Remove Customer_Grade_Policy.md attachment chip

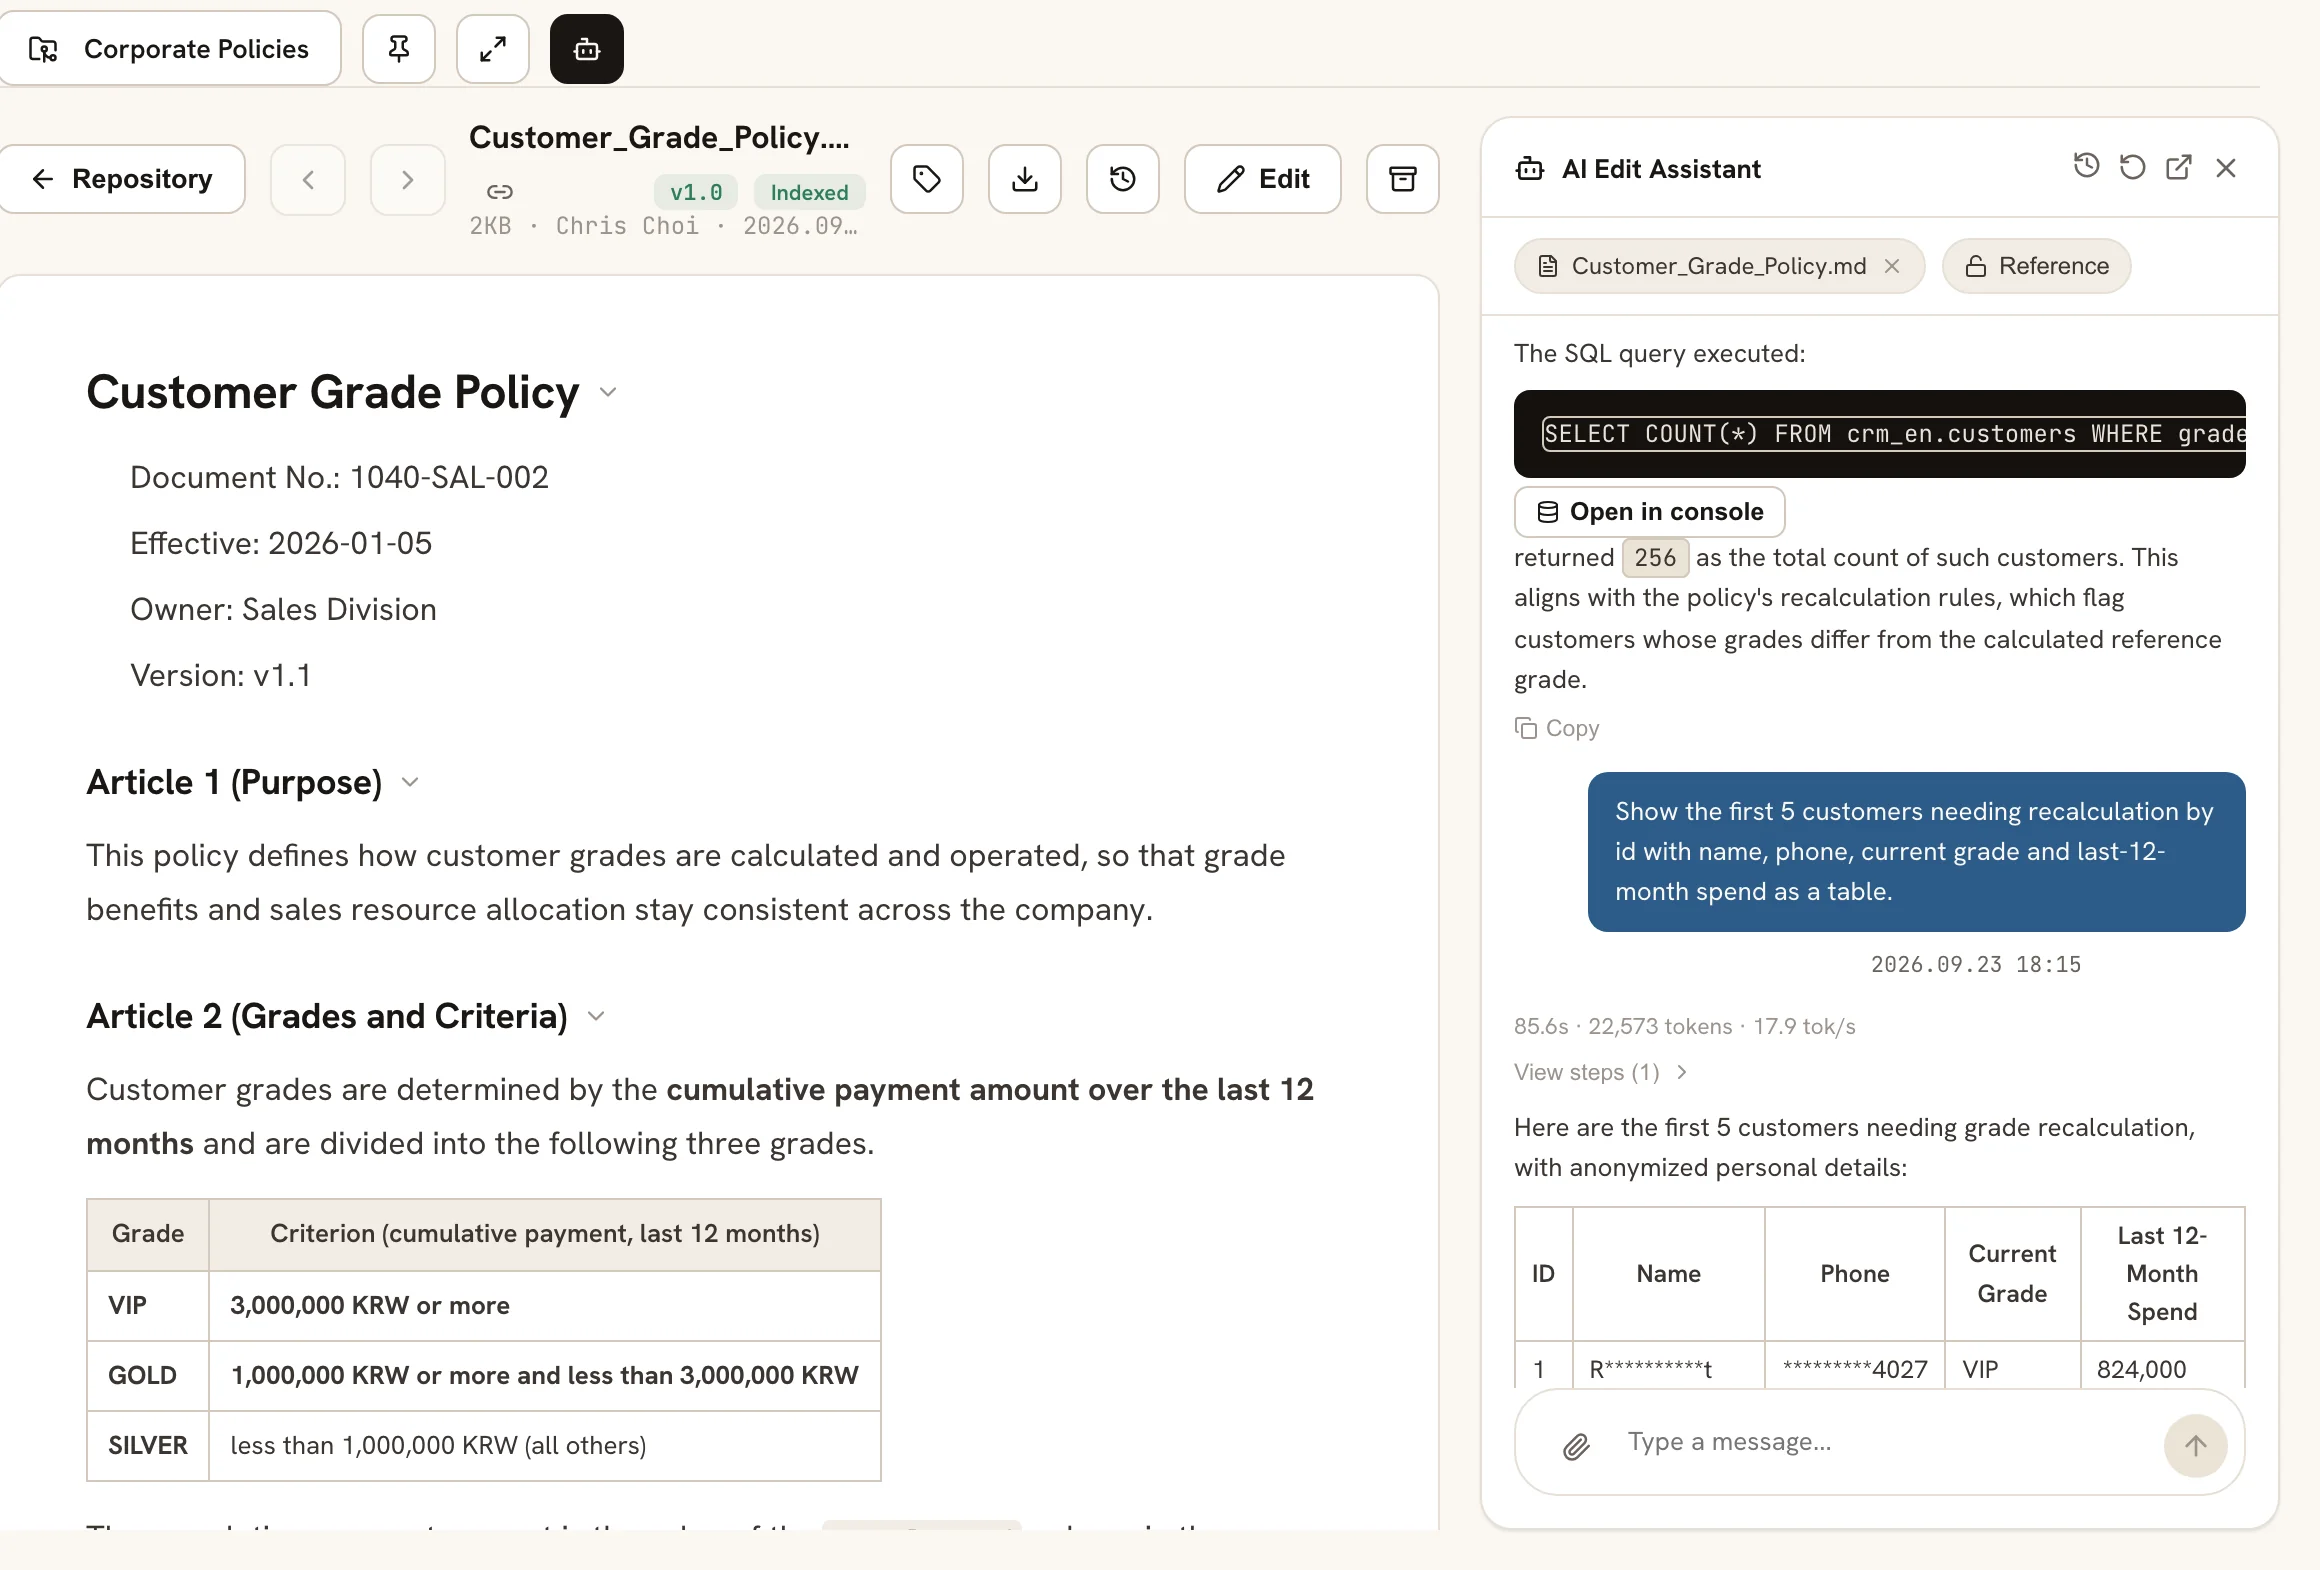1892,266
